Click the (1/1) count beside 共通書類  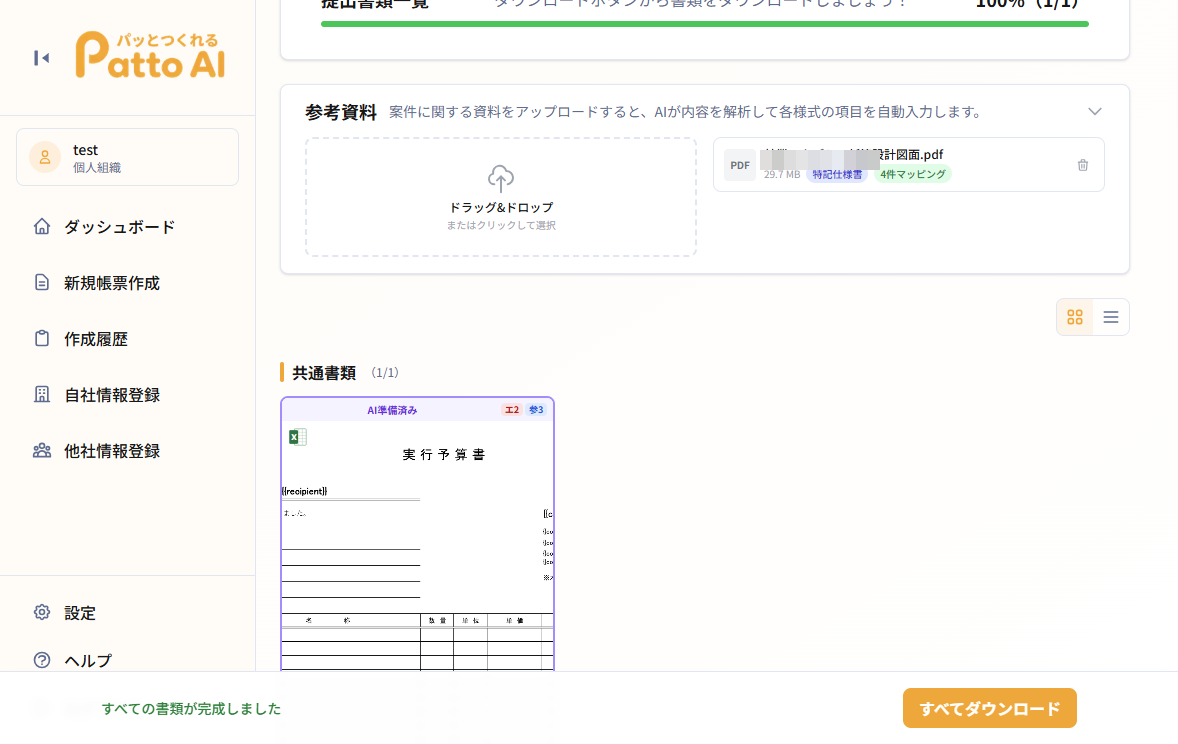385,373
